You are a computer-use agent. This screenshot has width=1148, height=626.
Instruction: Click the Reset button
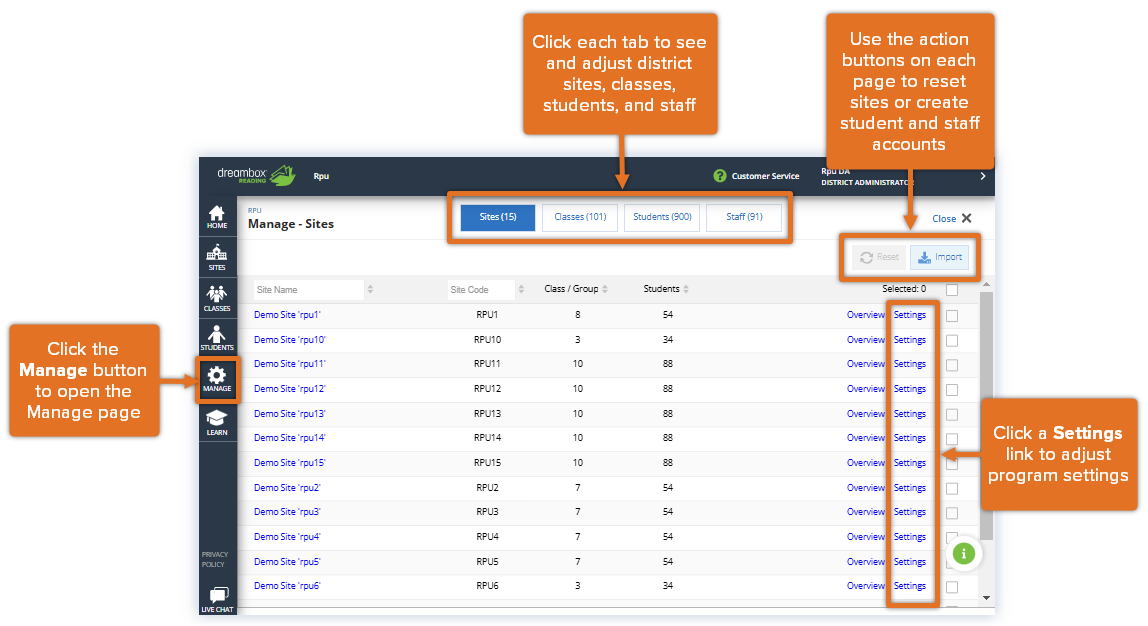(879, 257)
